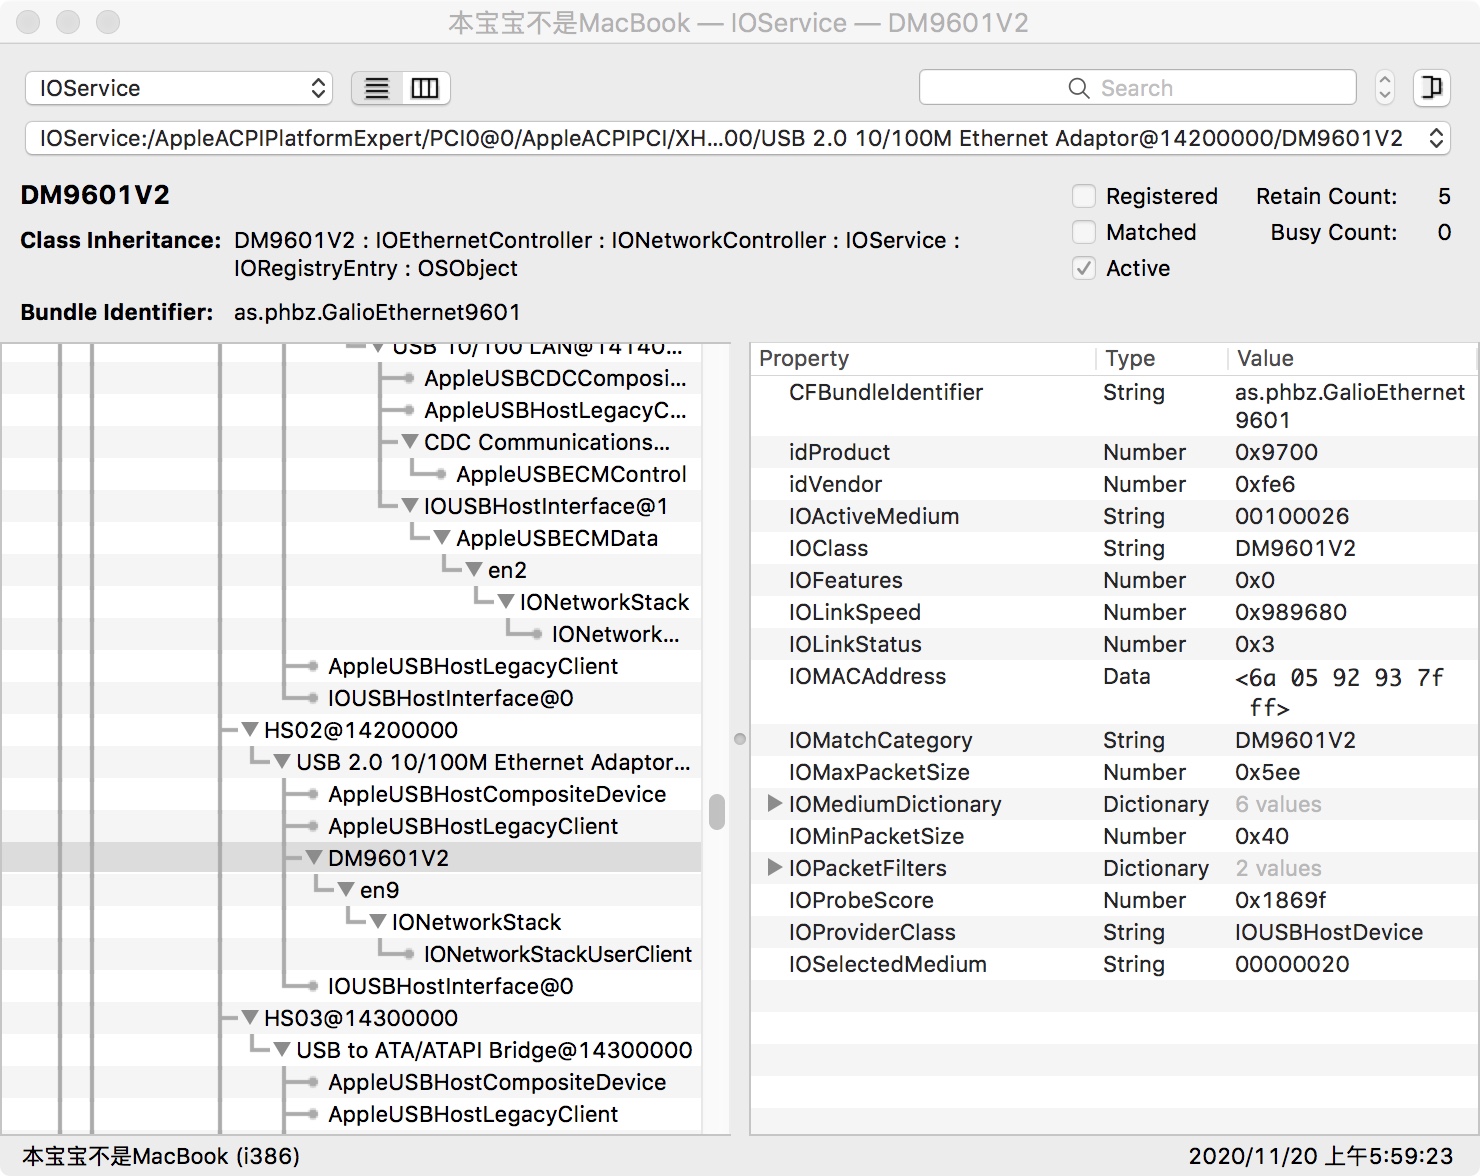
Task: Collapse the AppleUSBECMData node
Action: (442, 538)
